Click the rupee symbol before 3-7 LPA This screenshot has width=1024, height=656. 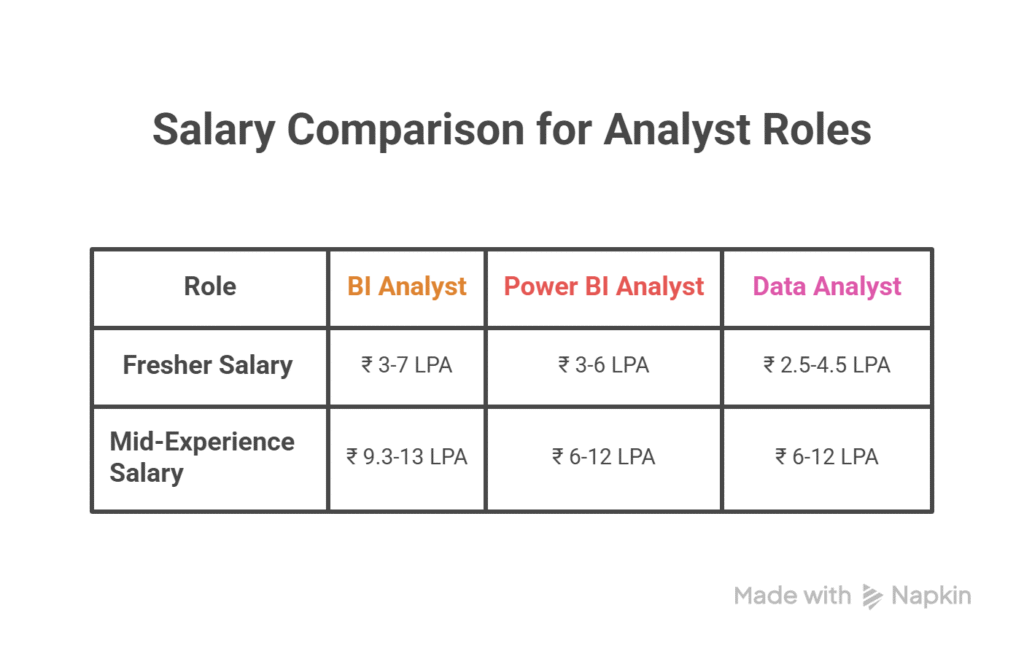pyautogui.click(x=367, y=366)
